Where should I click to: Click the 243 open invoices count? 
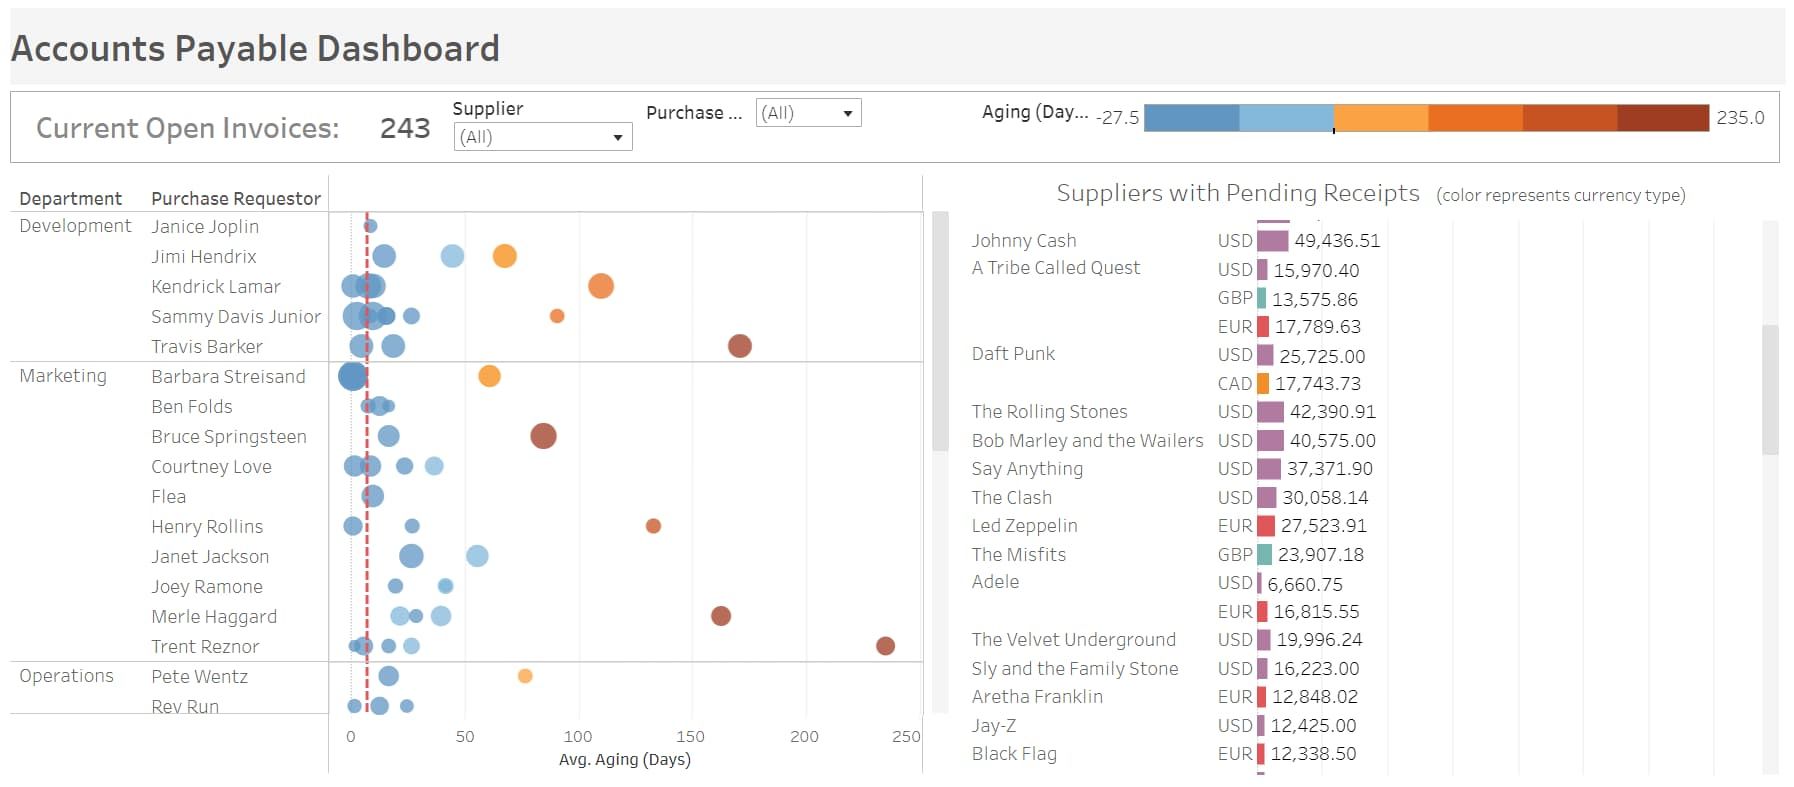click(405, 128)
